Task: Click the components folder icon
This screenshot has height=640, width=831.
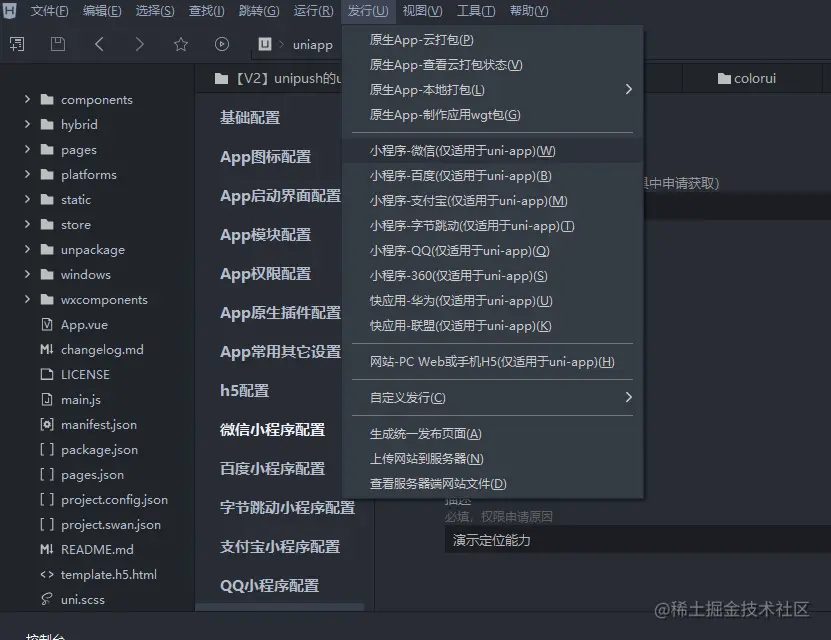Action: (47, 100)
